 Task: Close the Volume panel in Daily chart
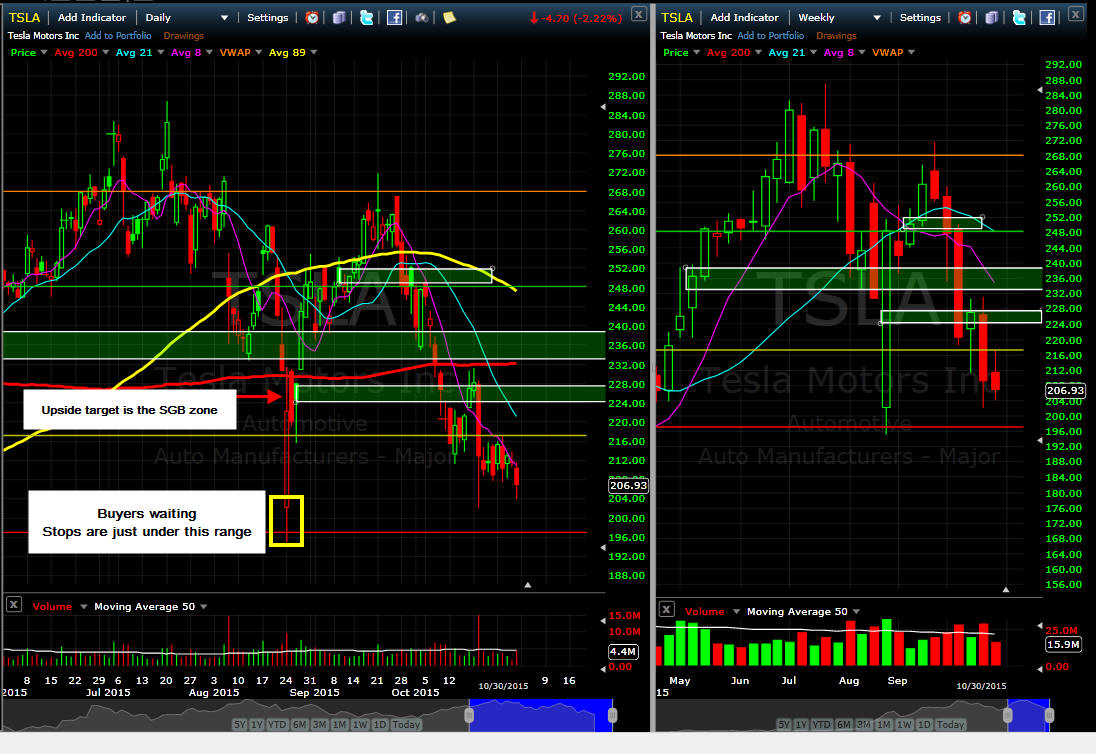[14, 604]
